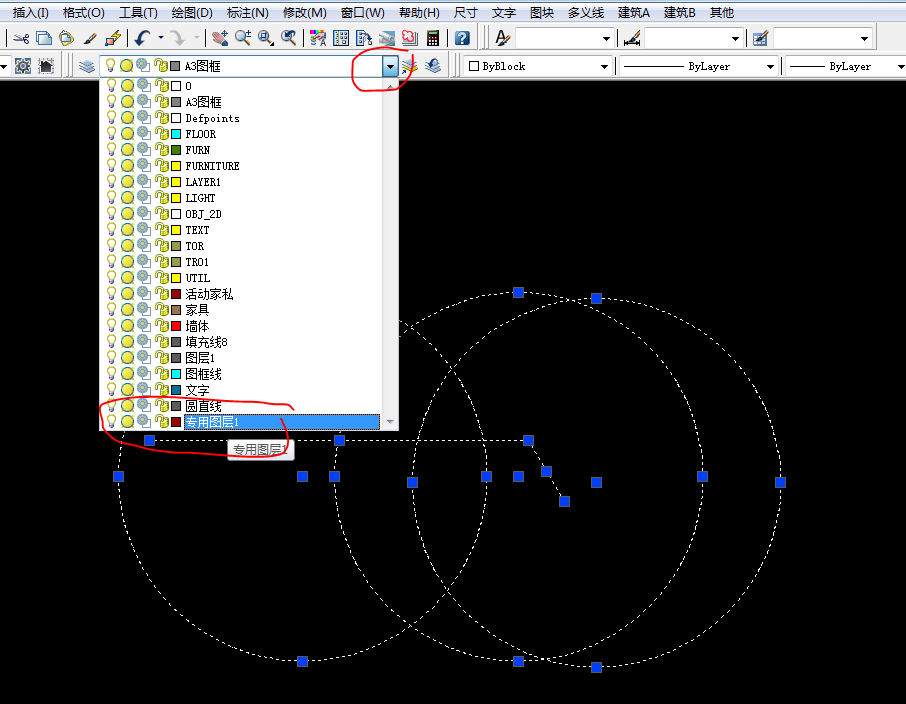Open the QuickCalc calculator icon
The width and height of the screenshot is (906, 704).
433,39
